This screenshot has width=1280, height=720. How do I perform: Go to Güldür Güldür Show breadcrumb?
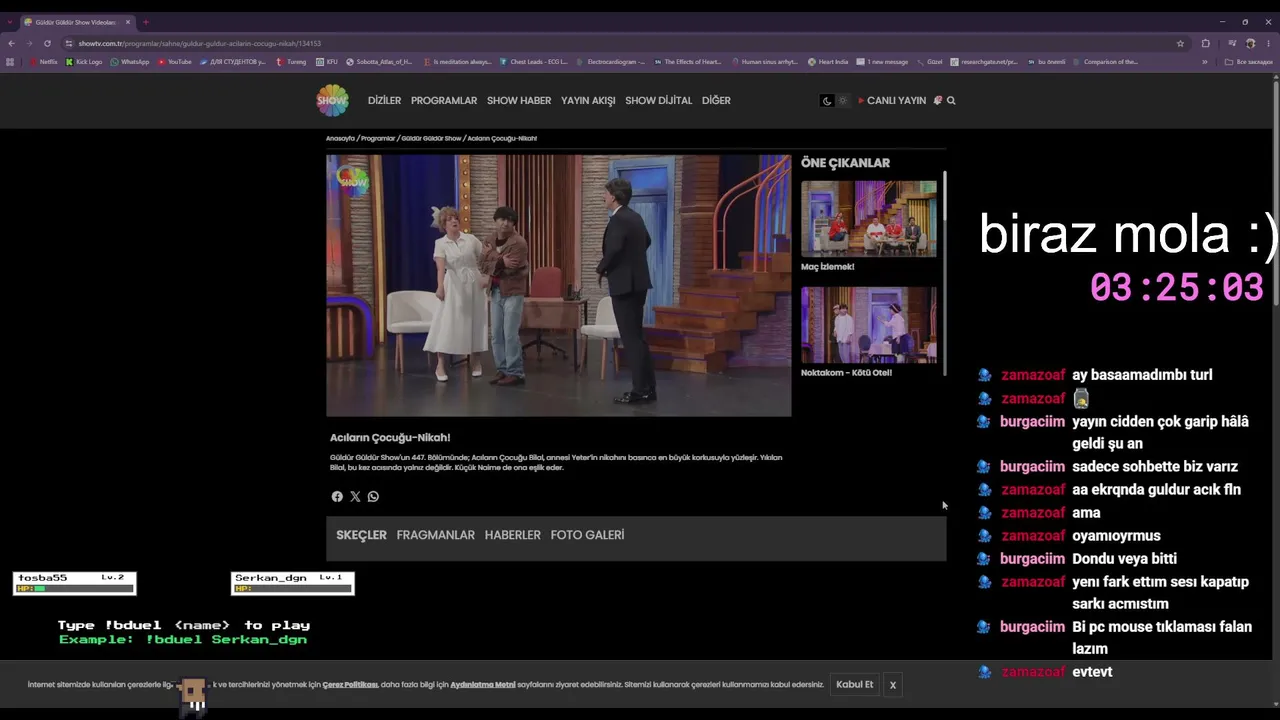(x=431, y=139)
